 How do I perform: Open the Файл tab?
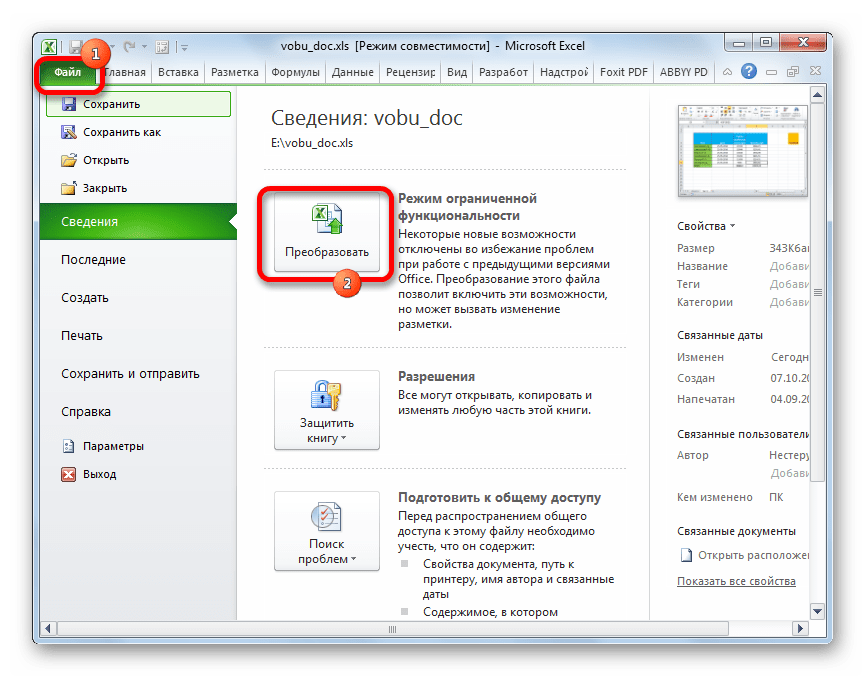[x=67, y=72]
